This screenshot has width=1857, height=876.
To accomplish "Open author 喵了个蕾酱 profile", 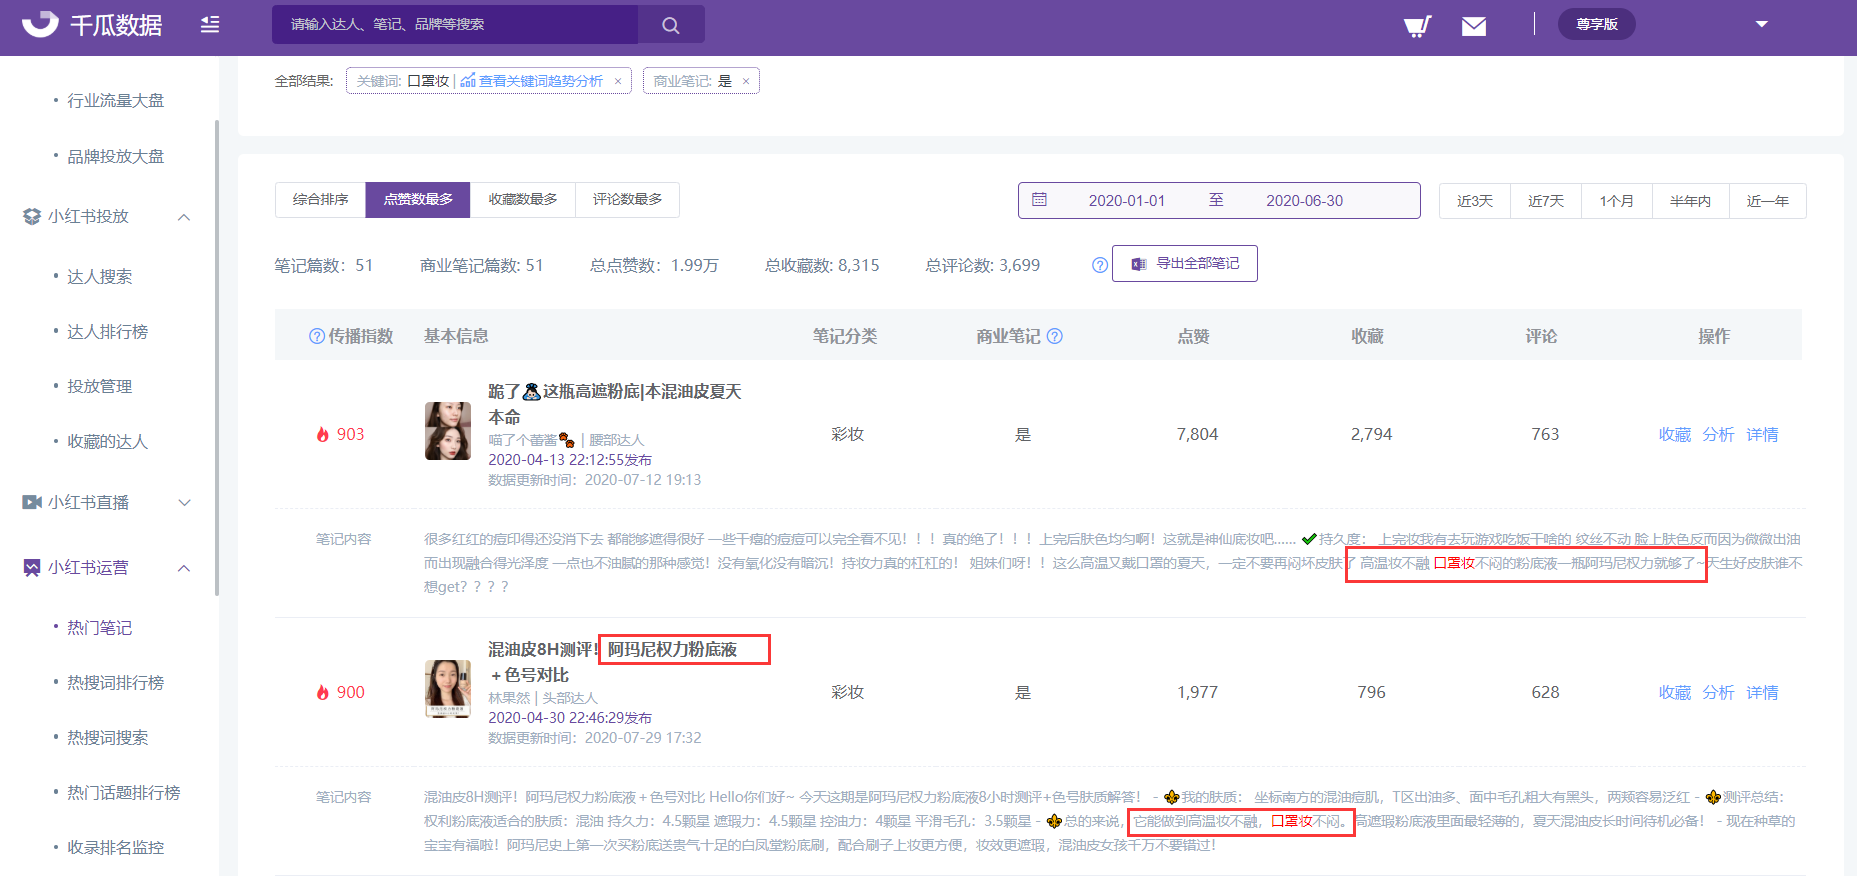I will 522,440.
